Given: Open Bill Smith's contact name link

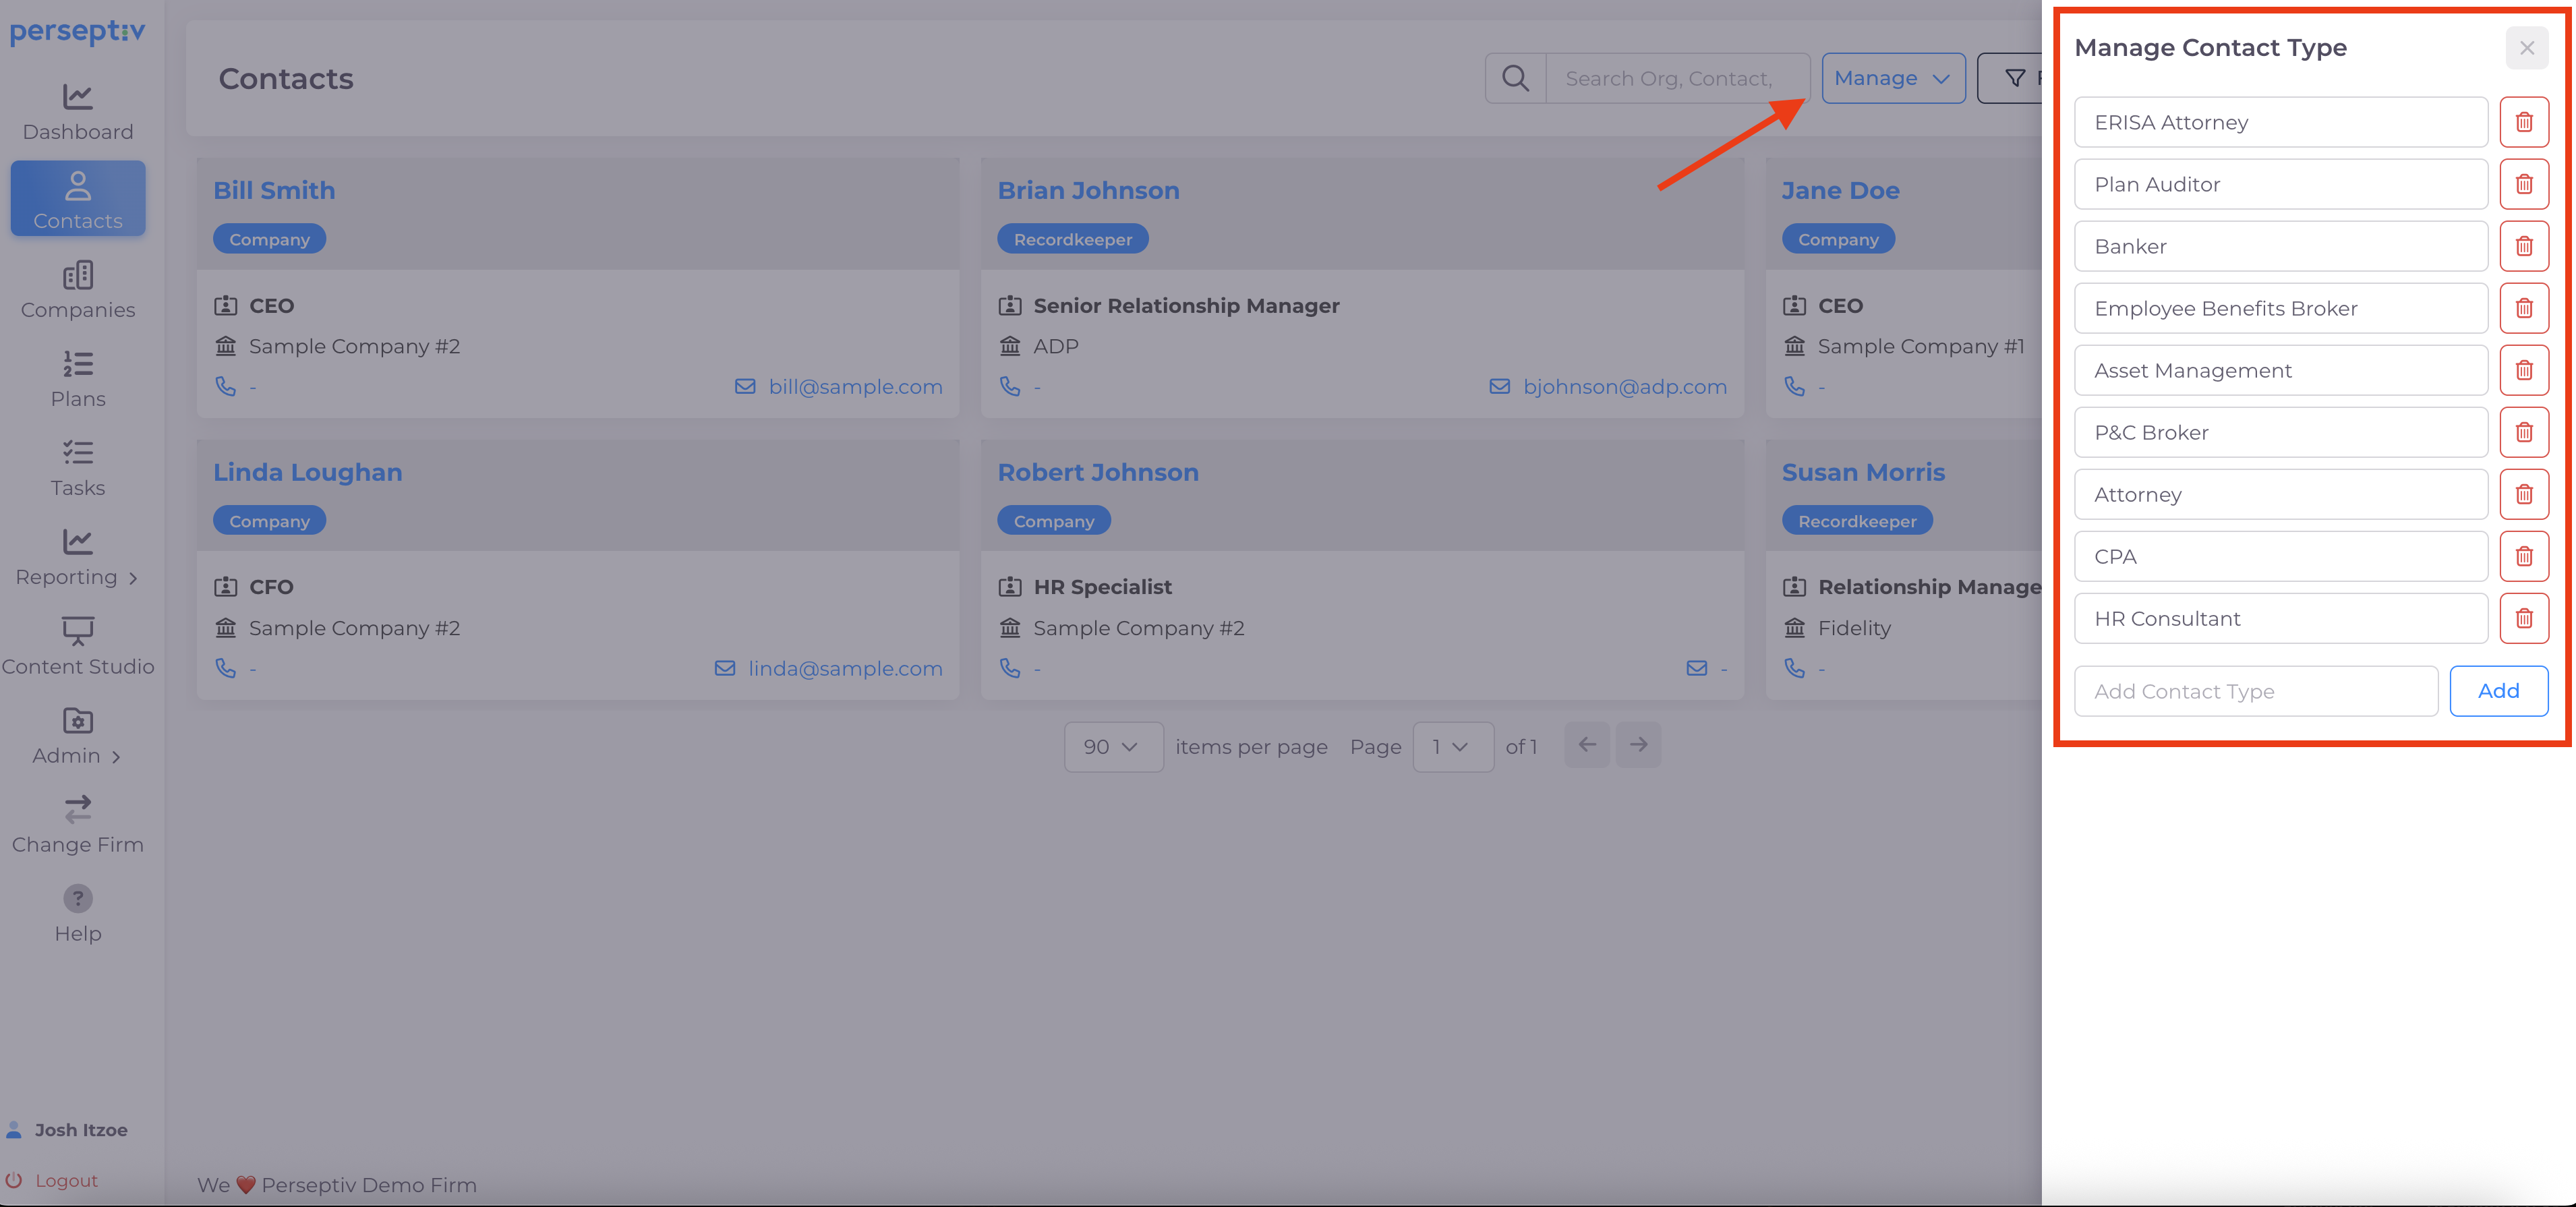Looking at the screenshot, I should click(274, 190).
